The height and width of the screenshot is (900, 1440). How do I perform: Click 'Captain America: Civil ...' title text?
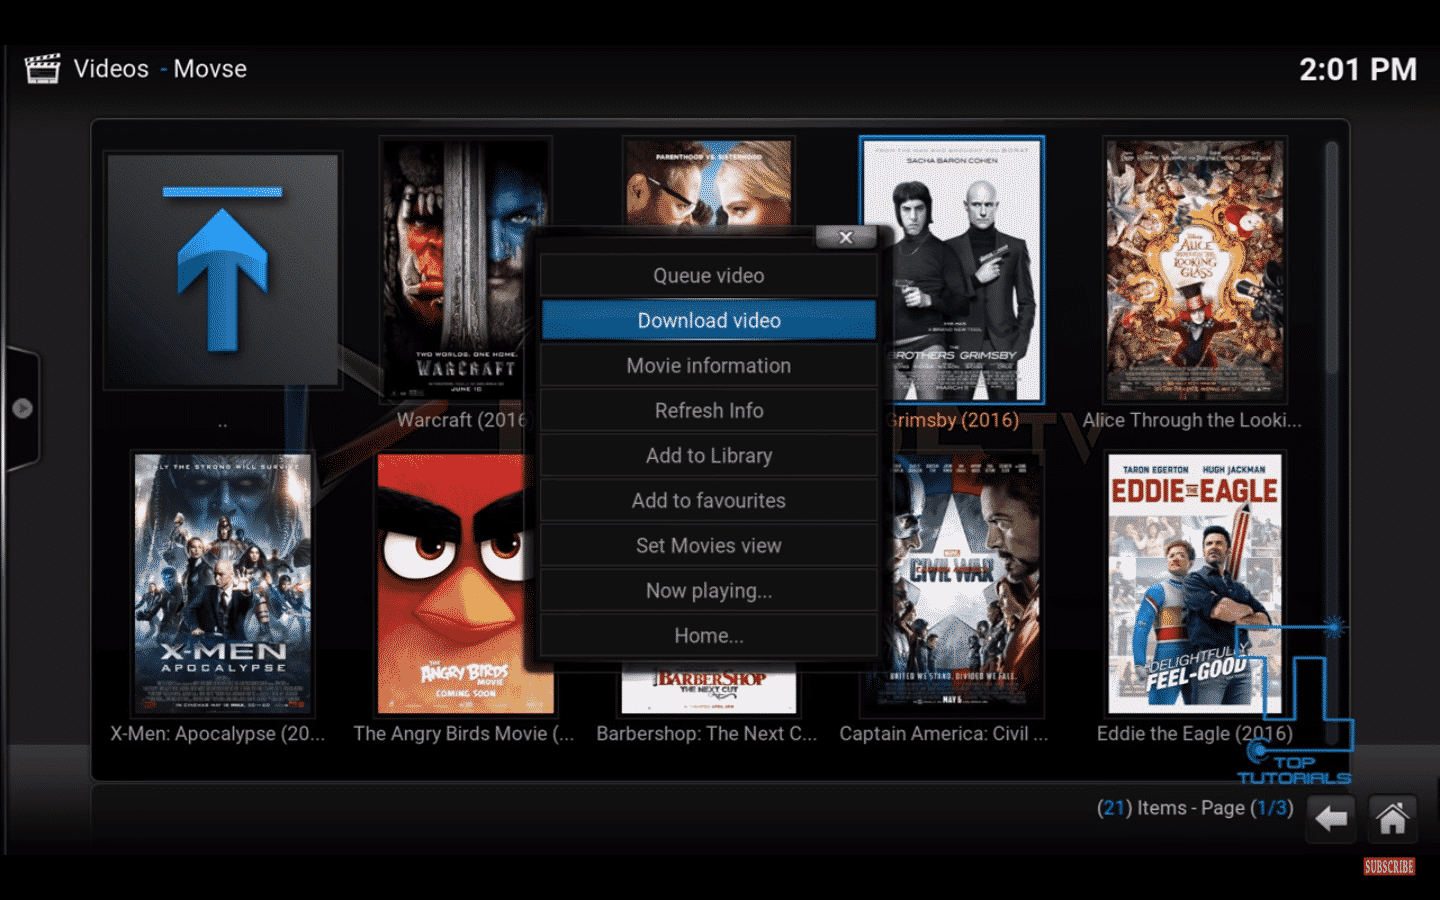944,734
